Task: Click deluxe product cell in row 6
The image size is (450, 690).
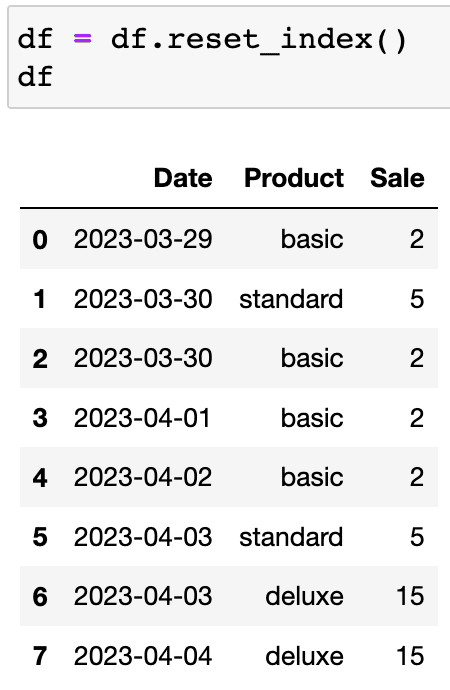Action: [304, 597]
